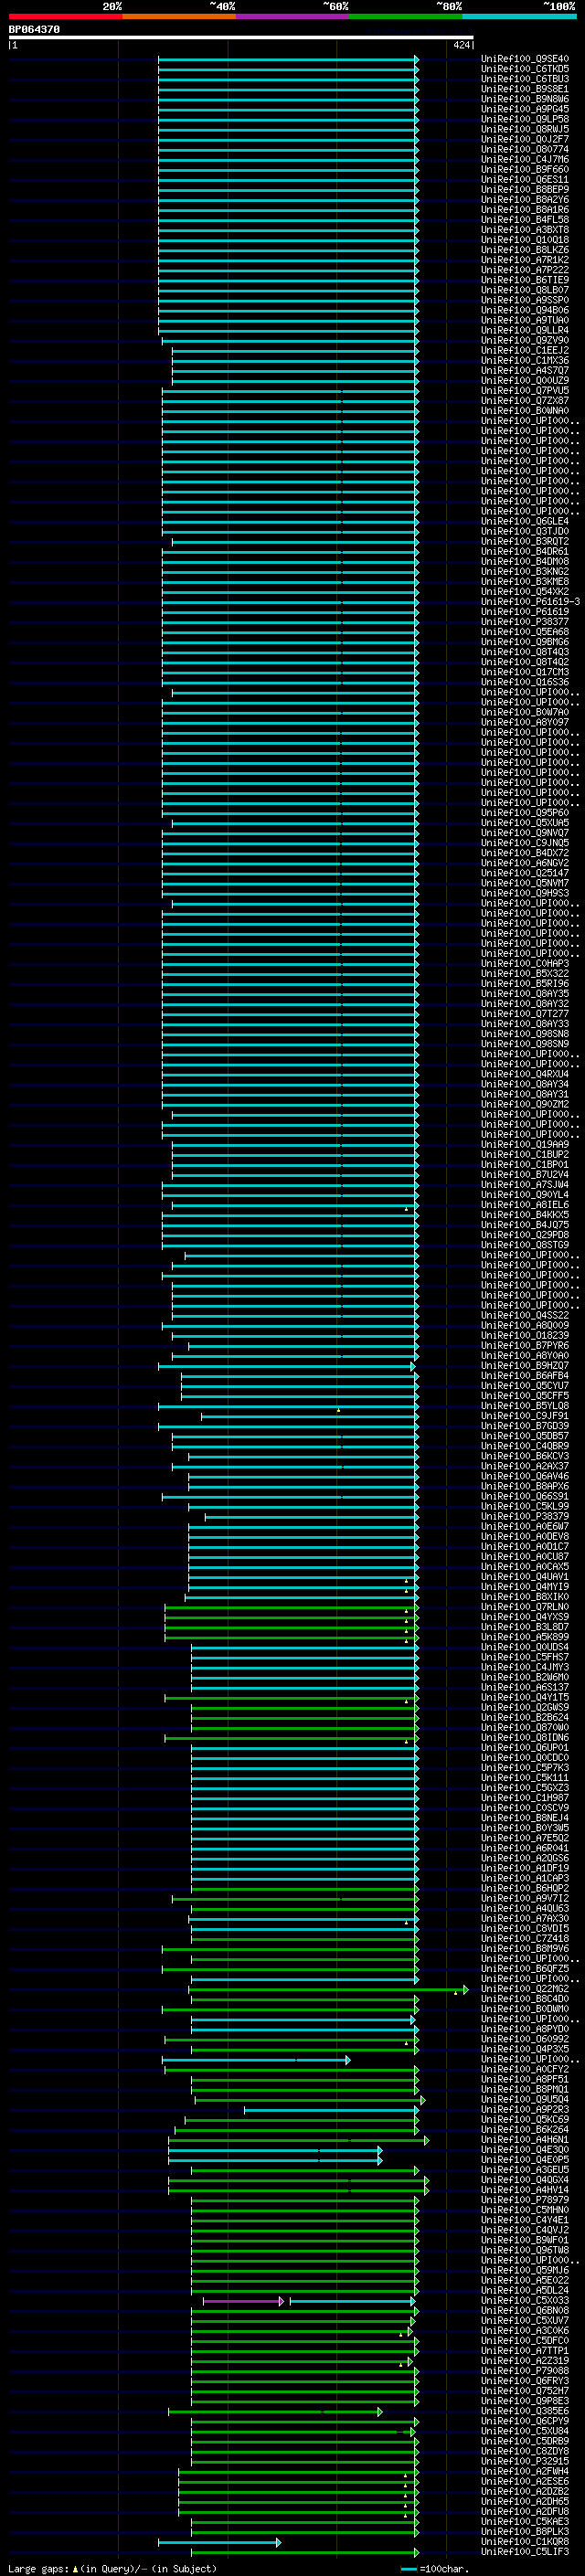Open hit UniRef100_Q4SS22
Image resolution: width=585 pixels, height=2576 pixels.
[x=525, y=1315]
